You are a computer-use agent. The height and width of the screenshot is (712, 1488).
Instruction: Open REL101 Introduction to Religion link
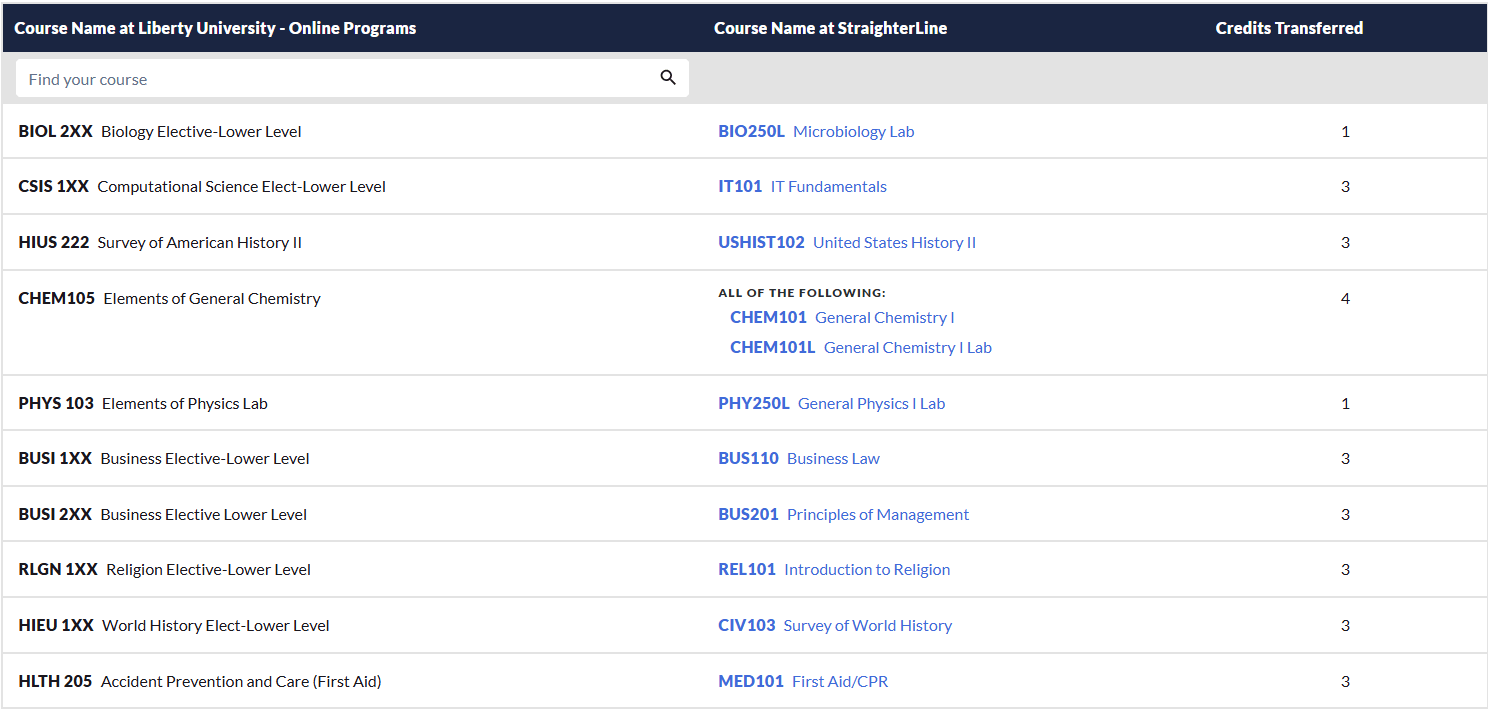coord(834,569)
